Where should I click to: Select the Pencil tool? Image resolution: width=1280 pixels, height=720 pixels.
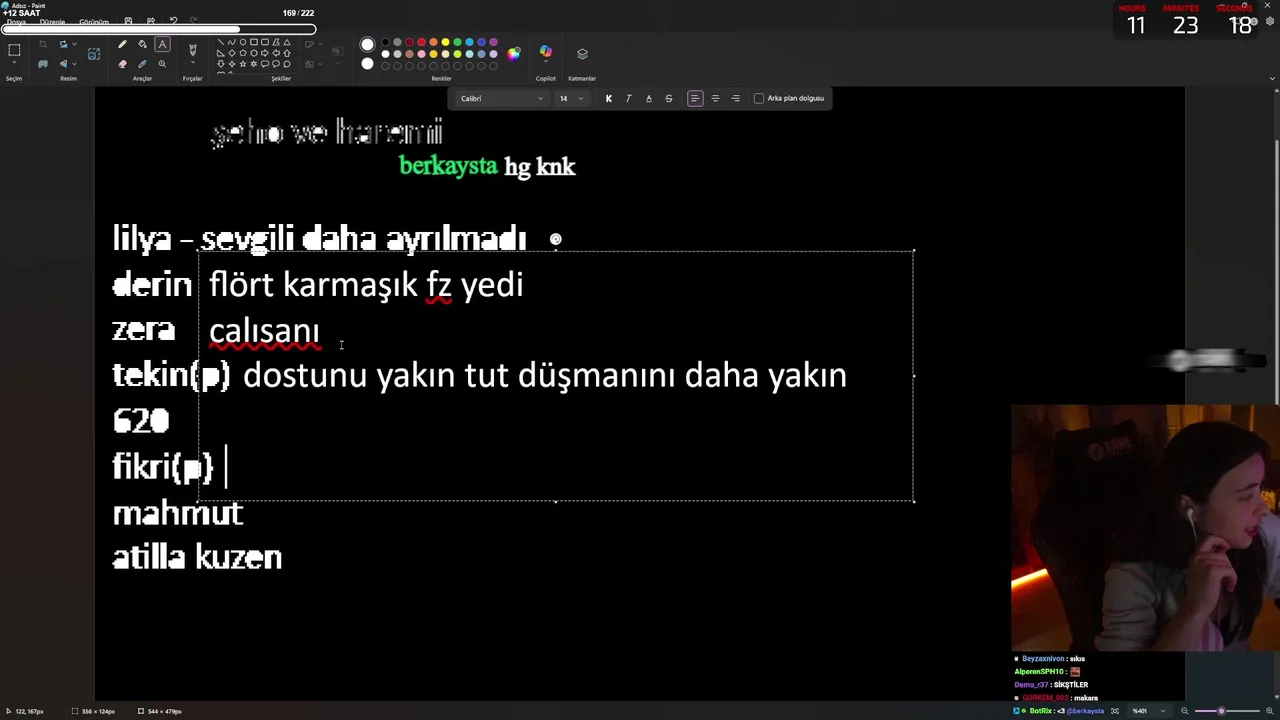122,44
